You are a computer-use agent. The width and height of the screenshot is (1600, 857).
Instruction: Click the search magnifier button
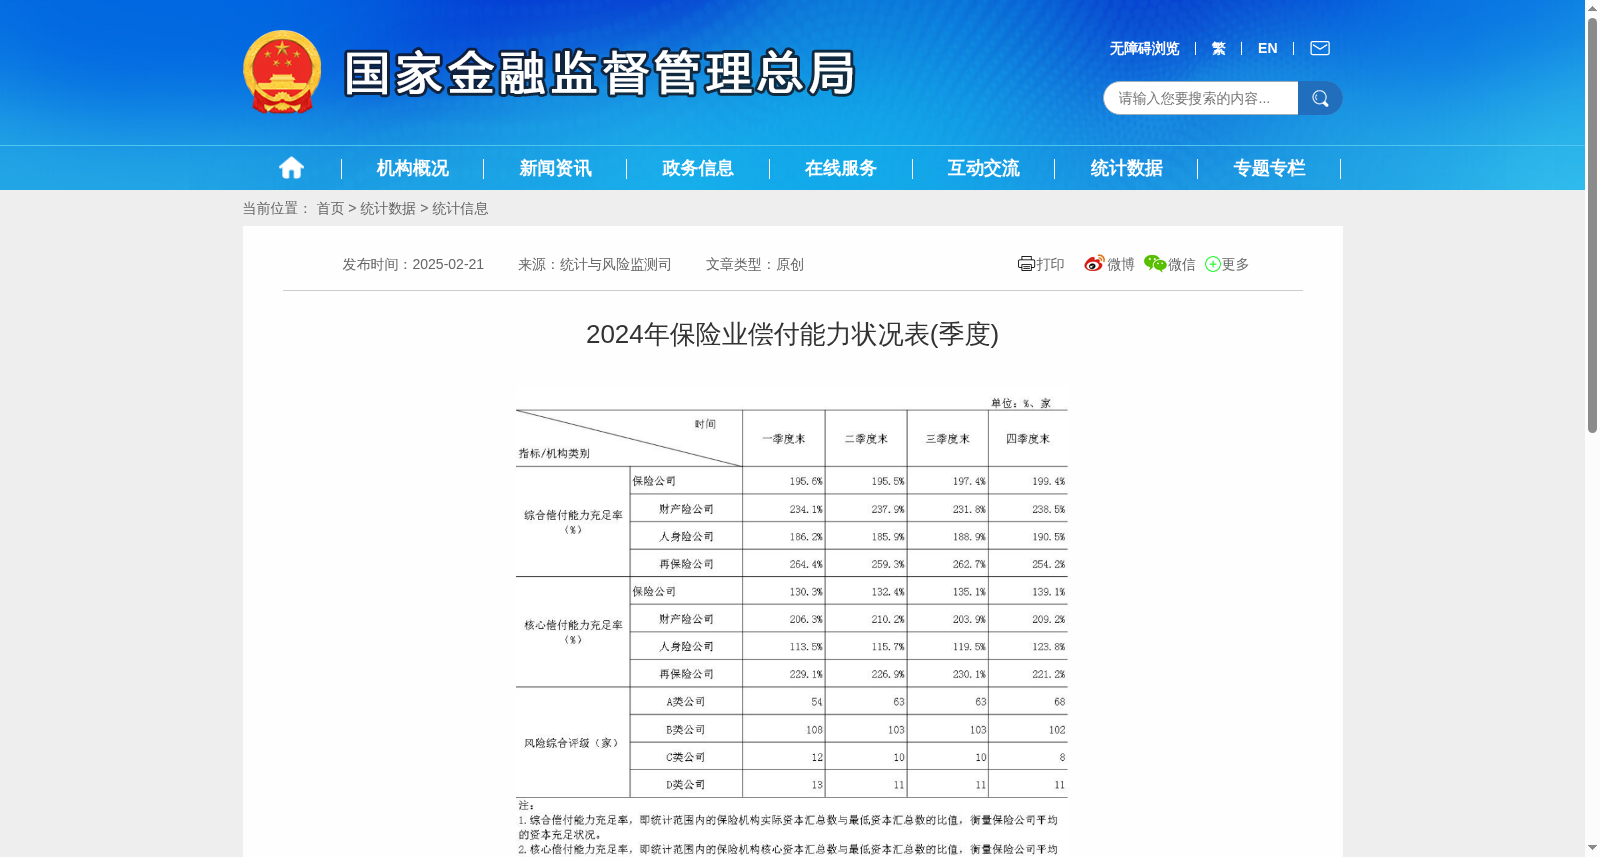1320,98
